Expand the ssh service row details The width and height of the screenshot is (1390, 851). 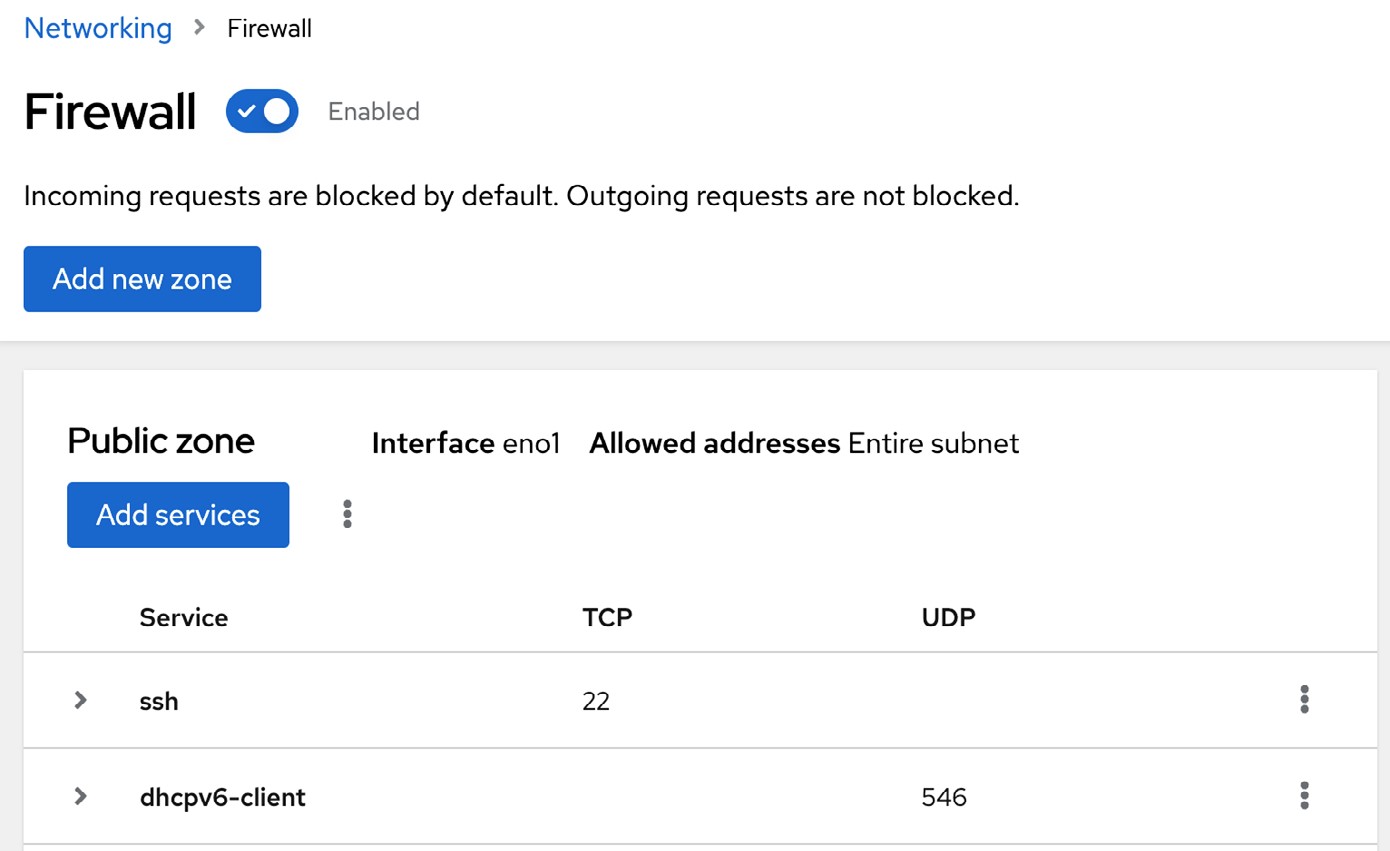(x=80, y=700)
